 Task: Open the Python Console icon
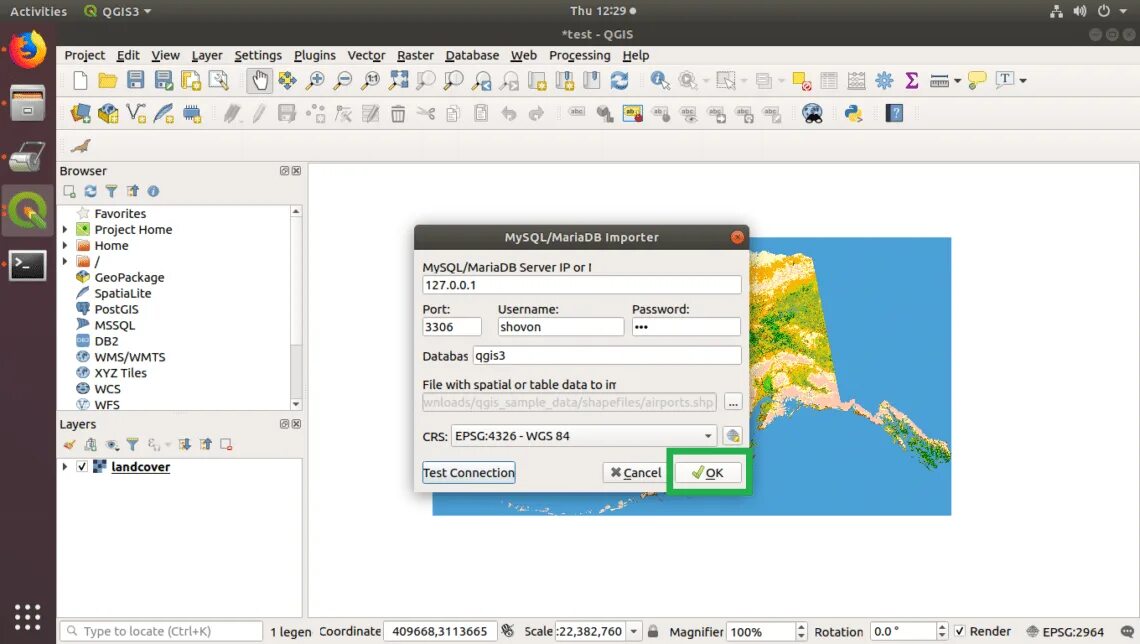854,113
